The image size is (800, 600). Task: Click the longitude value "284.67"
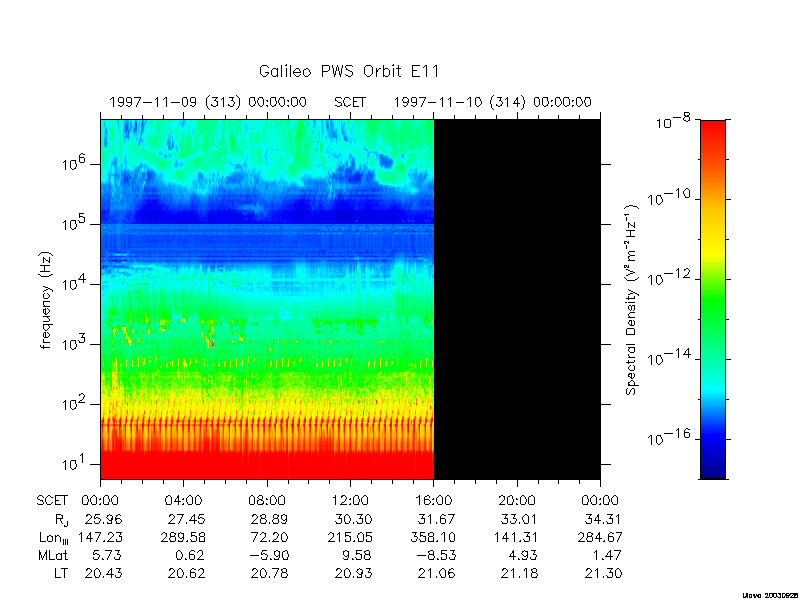599,537
